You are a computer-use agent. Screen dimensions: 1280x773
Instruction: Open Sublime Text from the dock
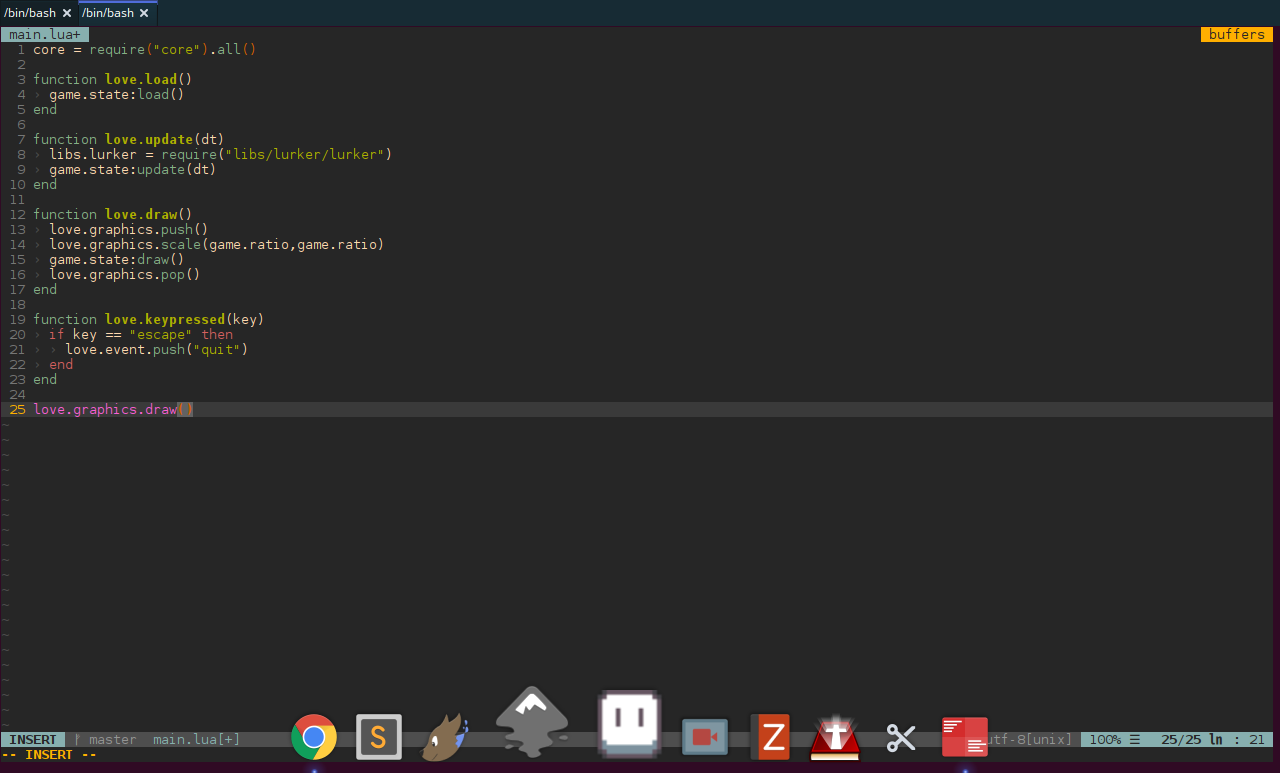tap(379, 738)
